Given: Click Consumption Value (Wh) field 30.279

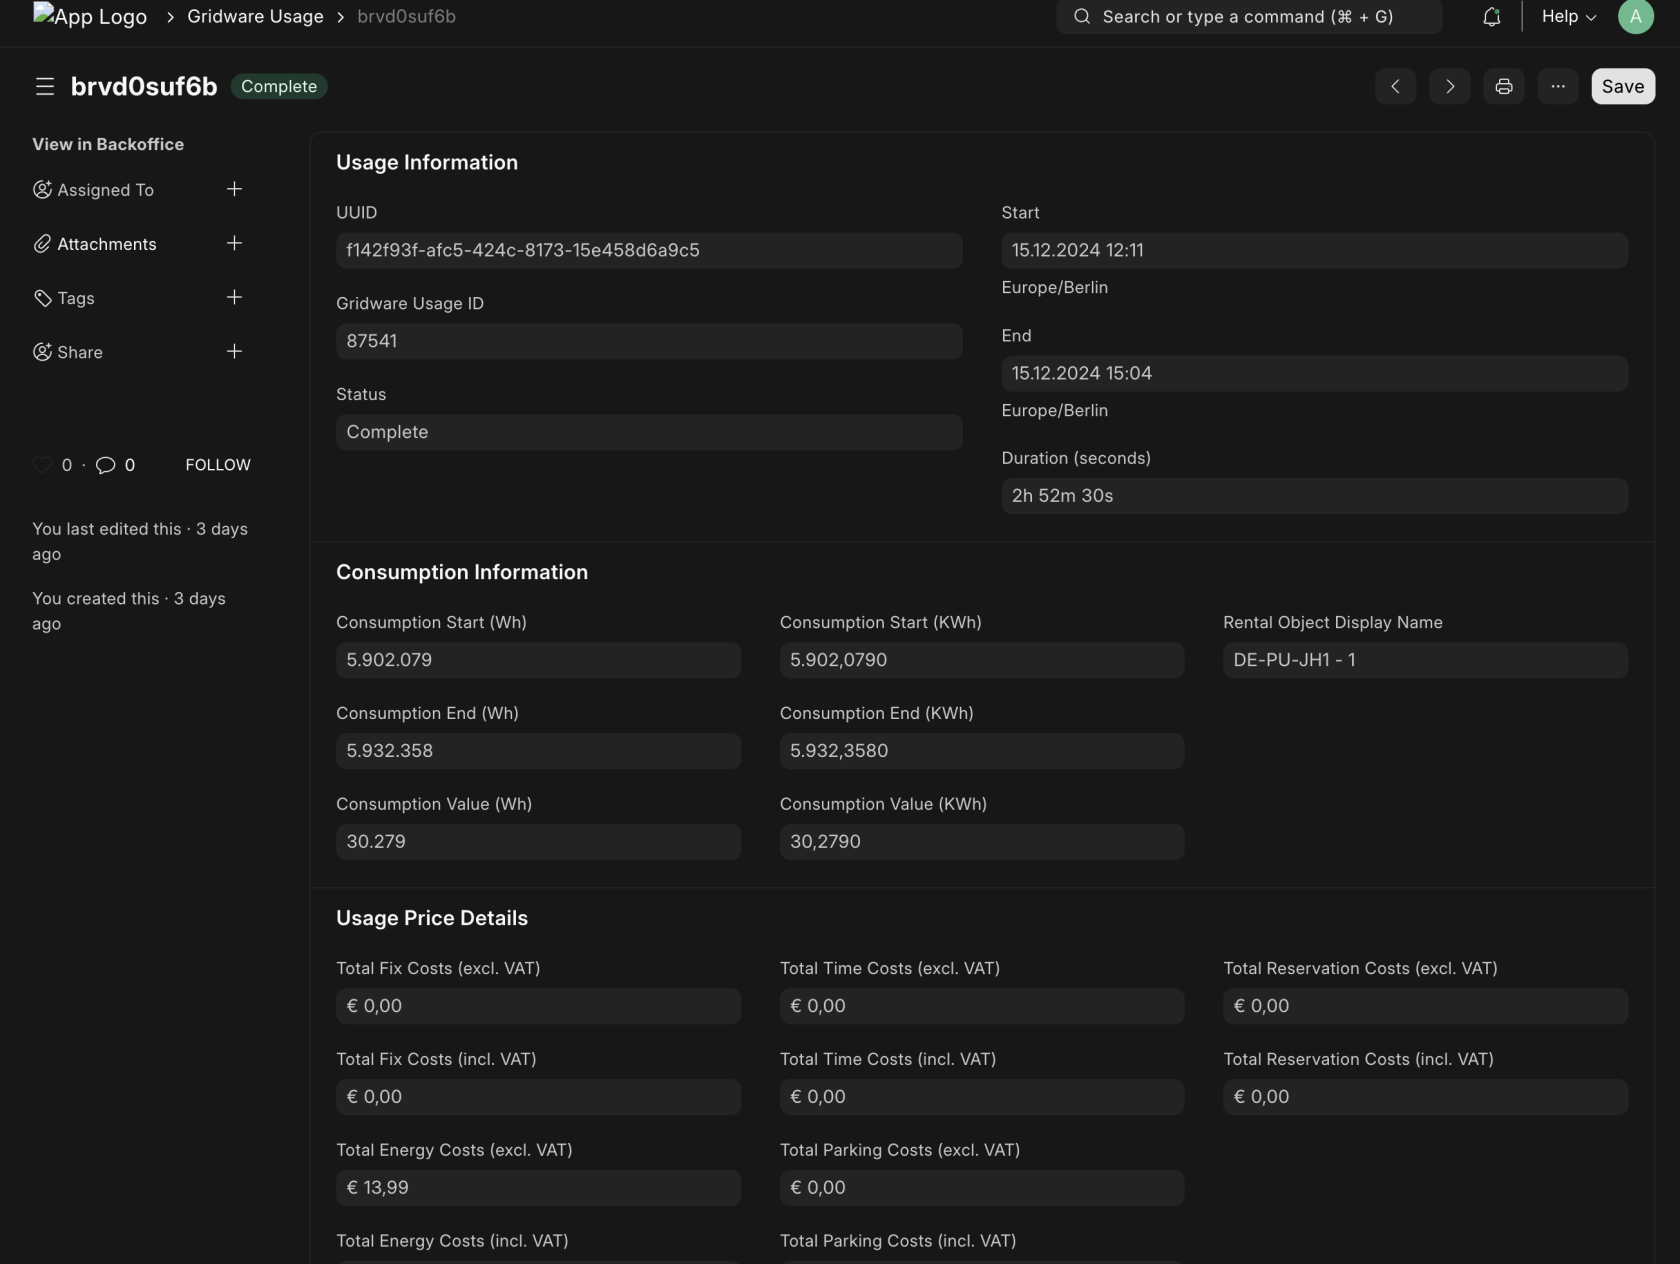Looking at the screenshot, I should coord(538,842).
